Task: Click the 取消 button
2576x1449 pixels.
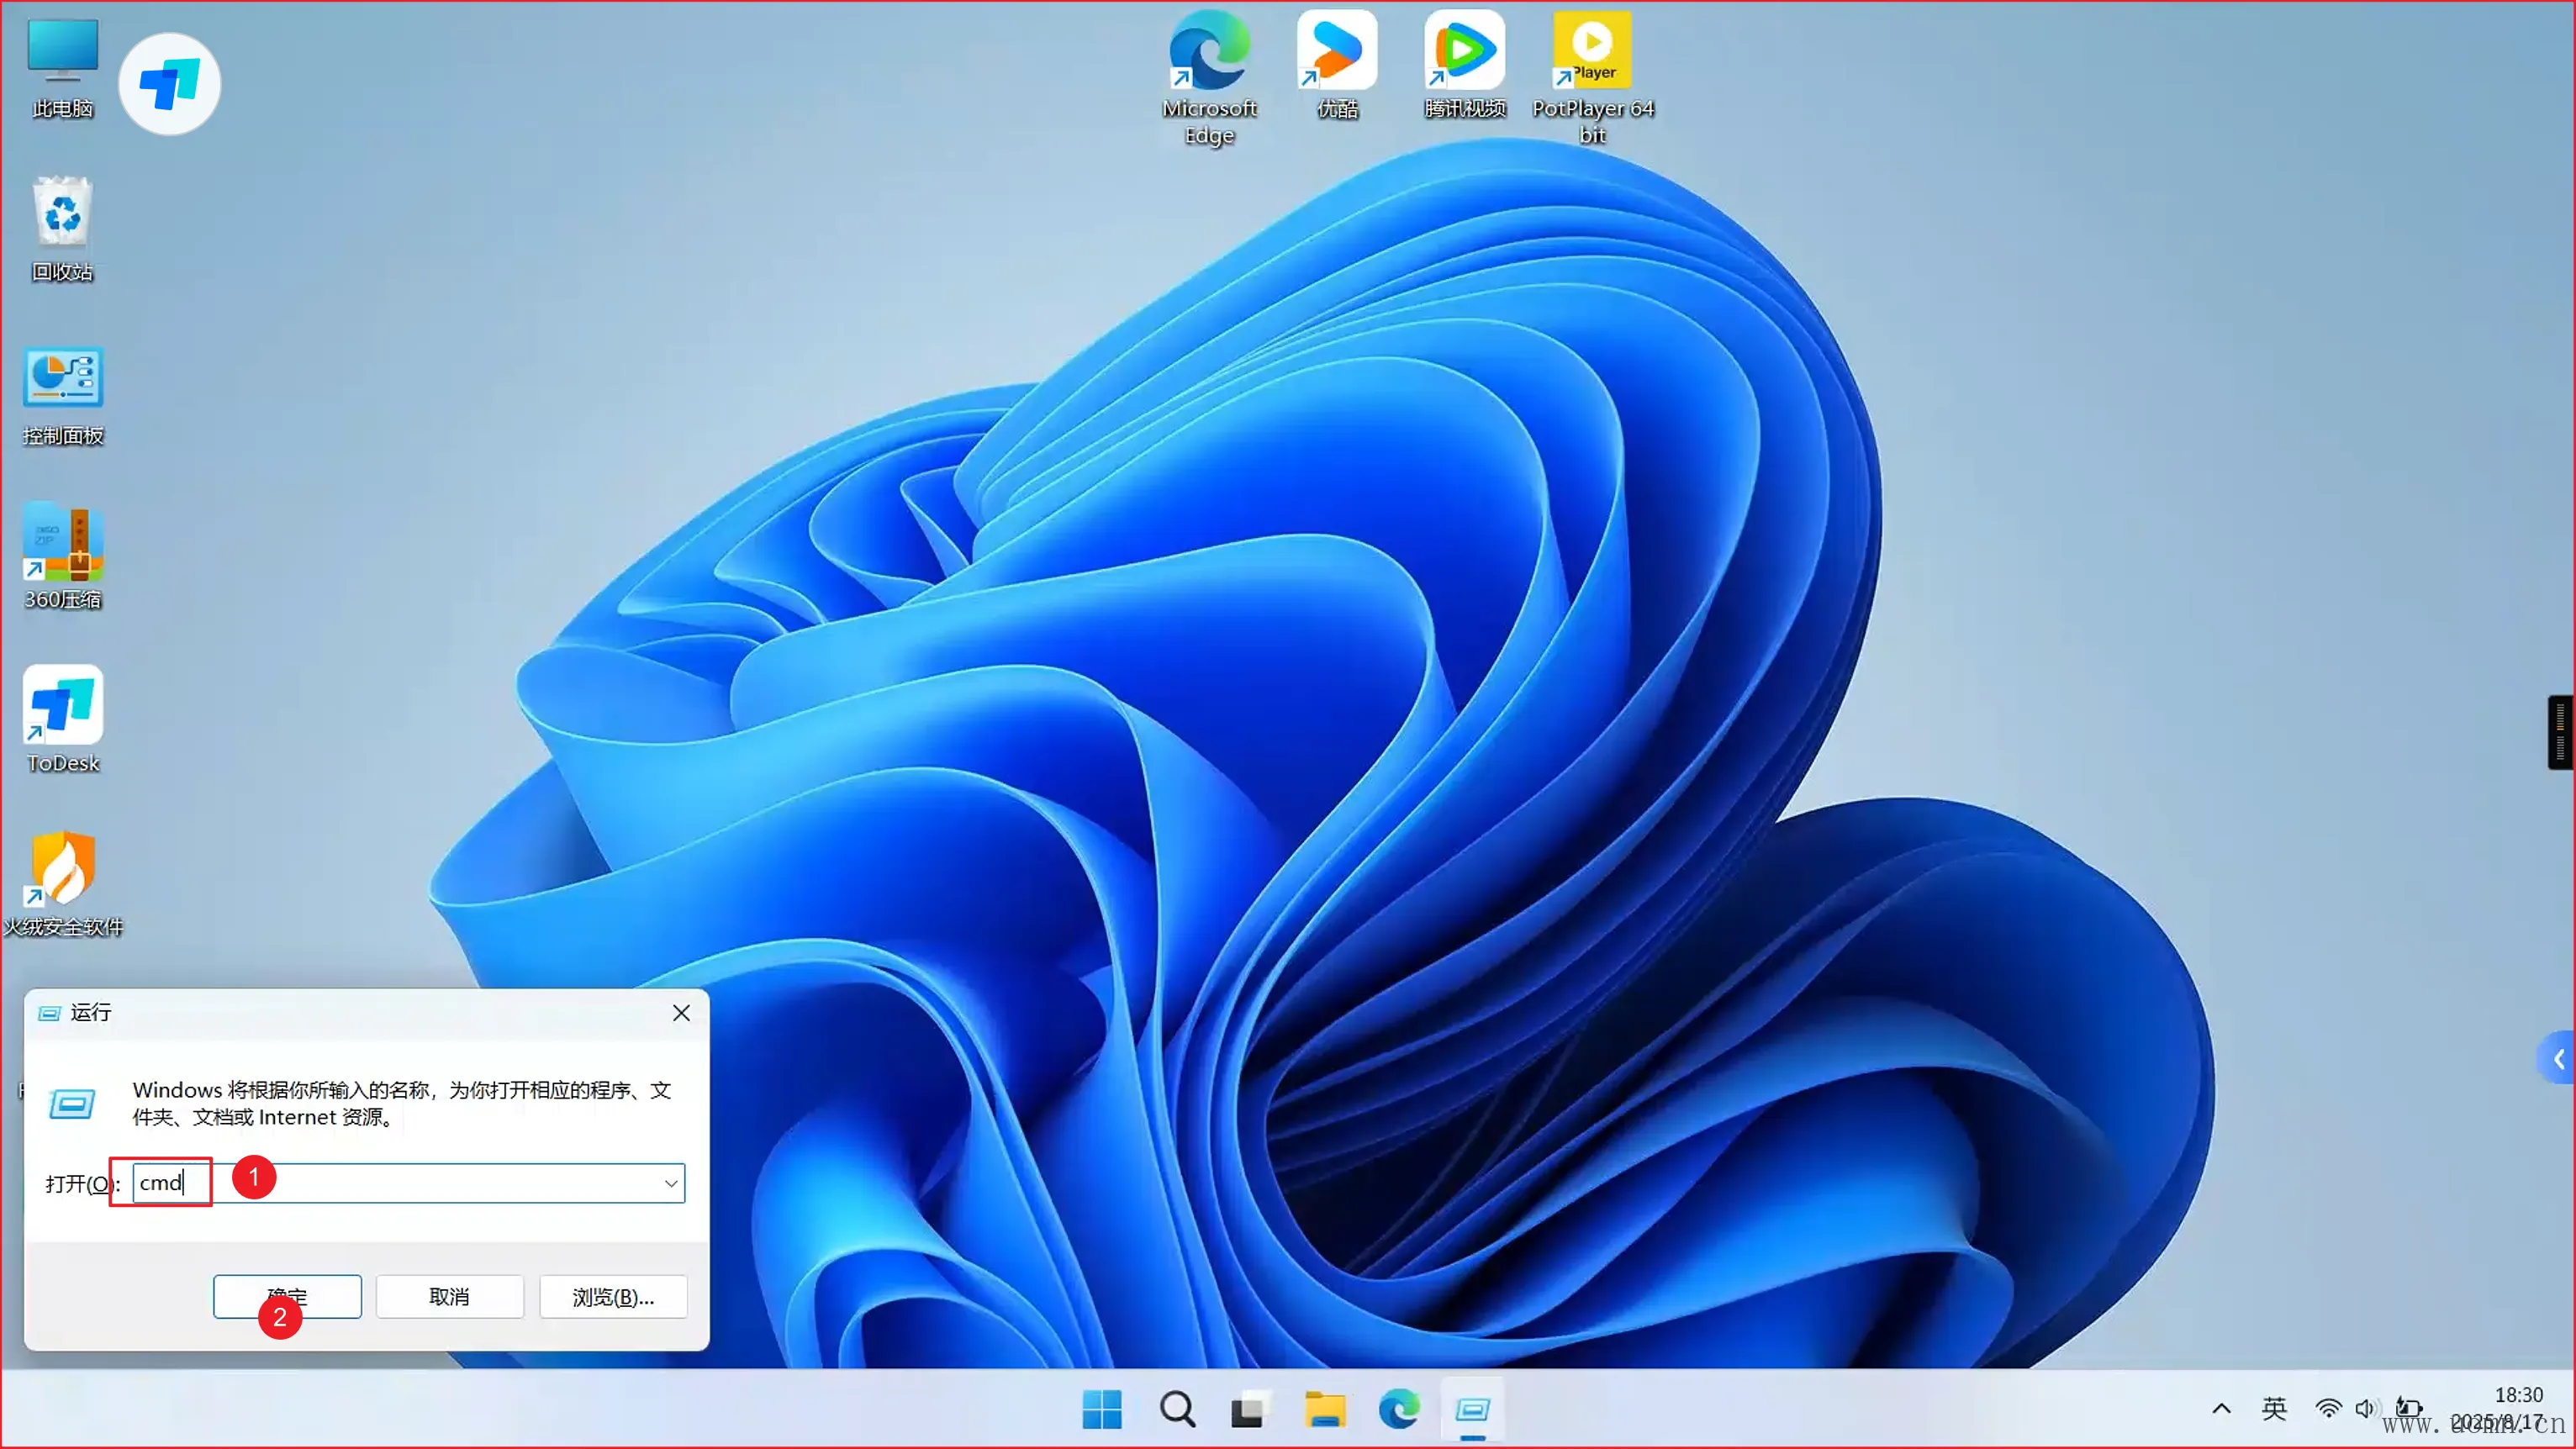Action: (449, 1296)
